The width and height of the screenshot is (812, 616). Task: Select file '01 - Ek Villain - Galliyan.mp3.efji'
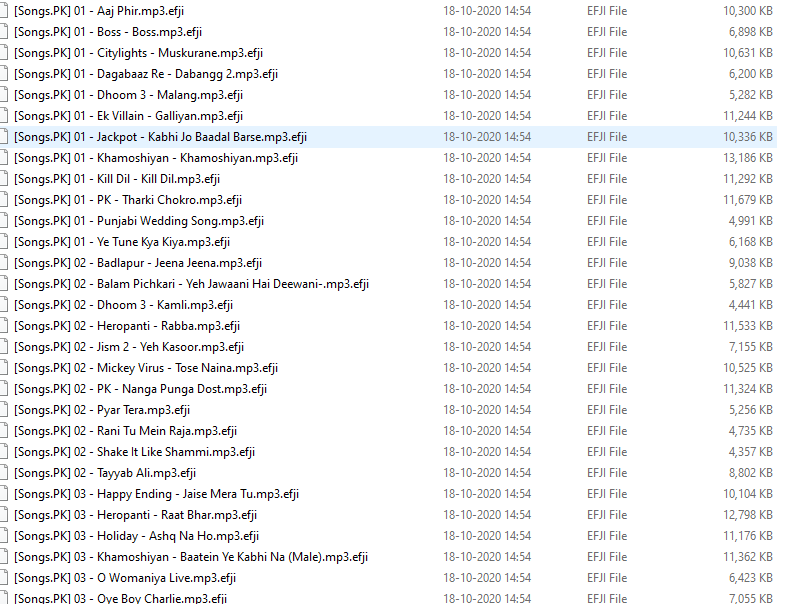click(128, 116)
